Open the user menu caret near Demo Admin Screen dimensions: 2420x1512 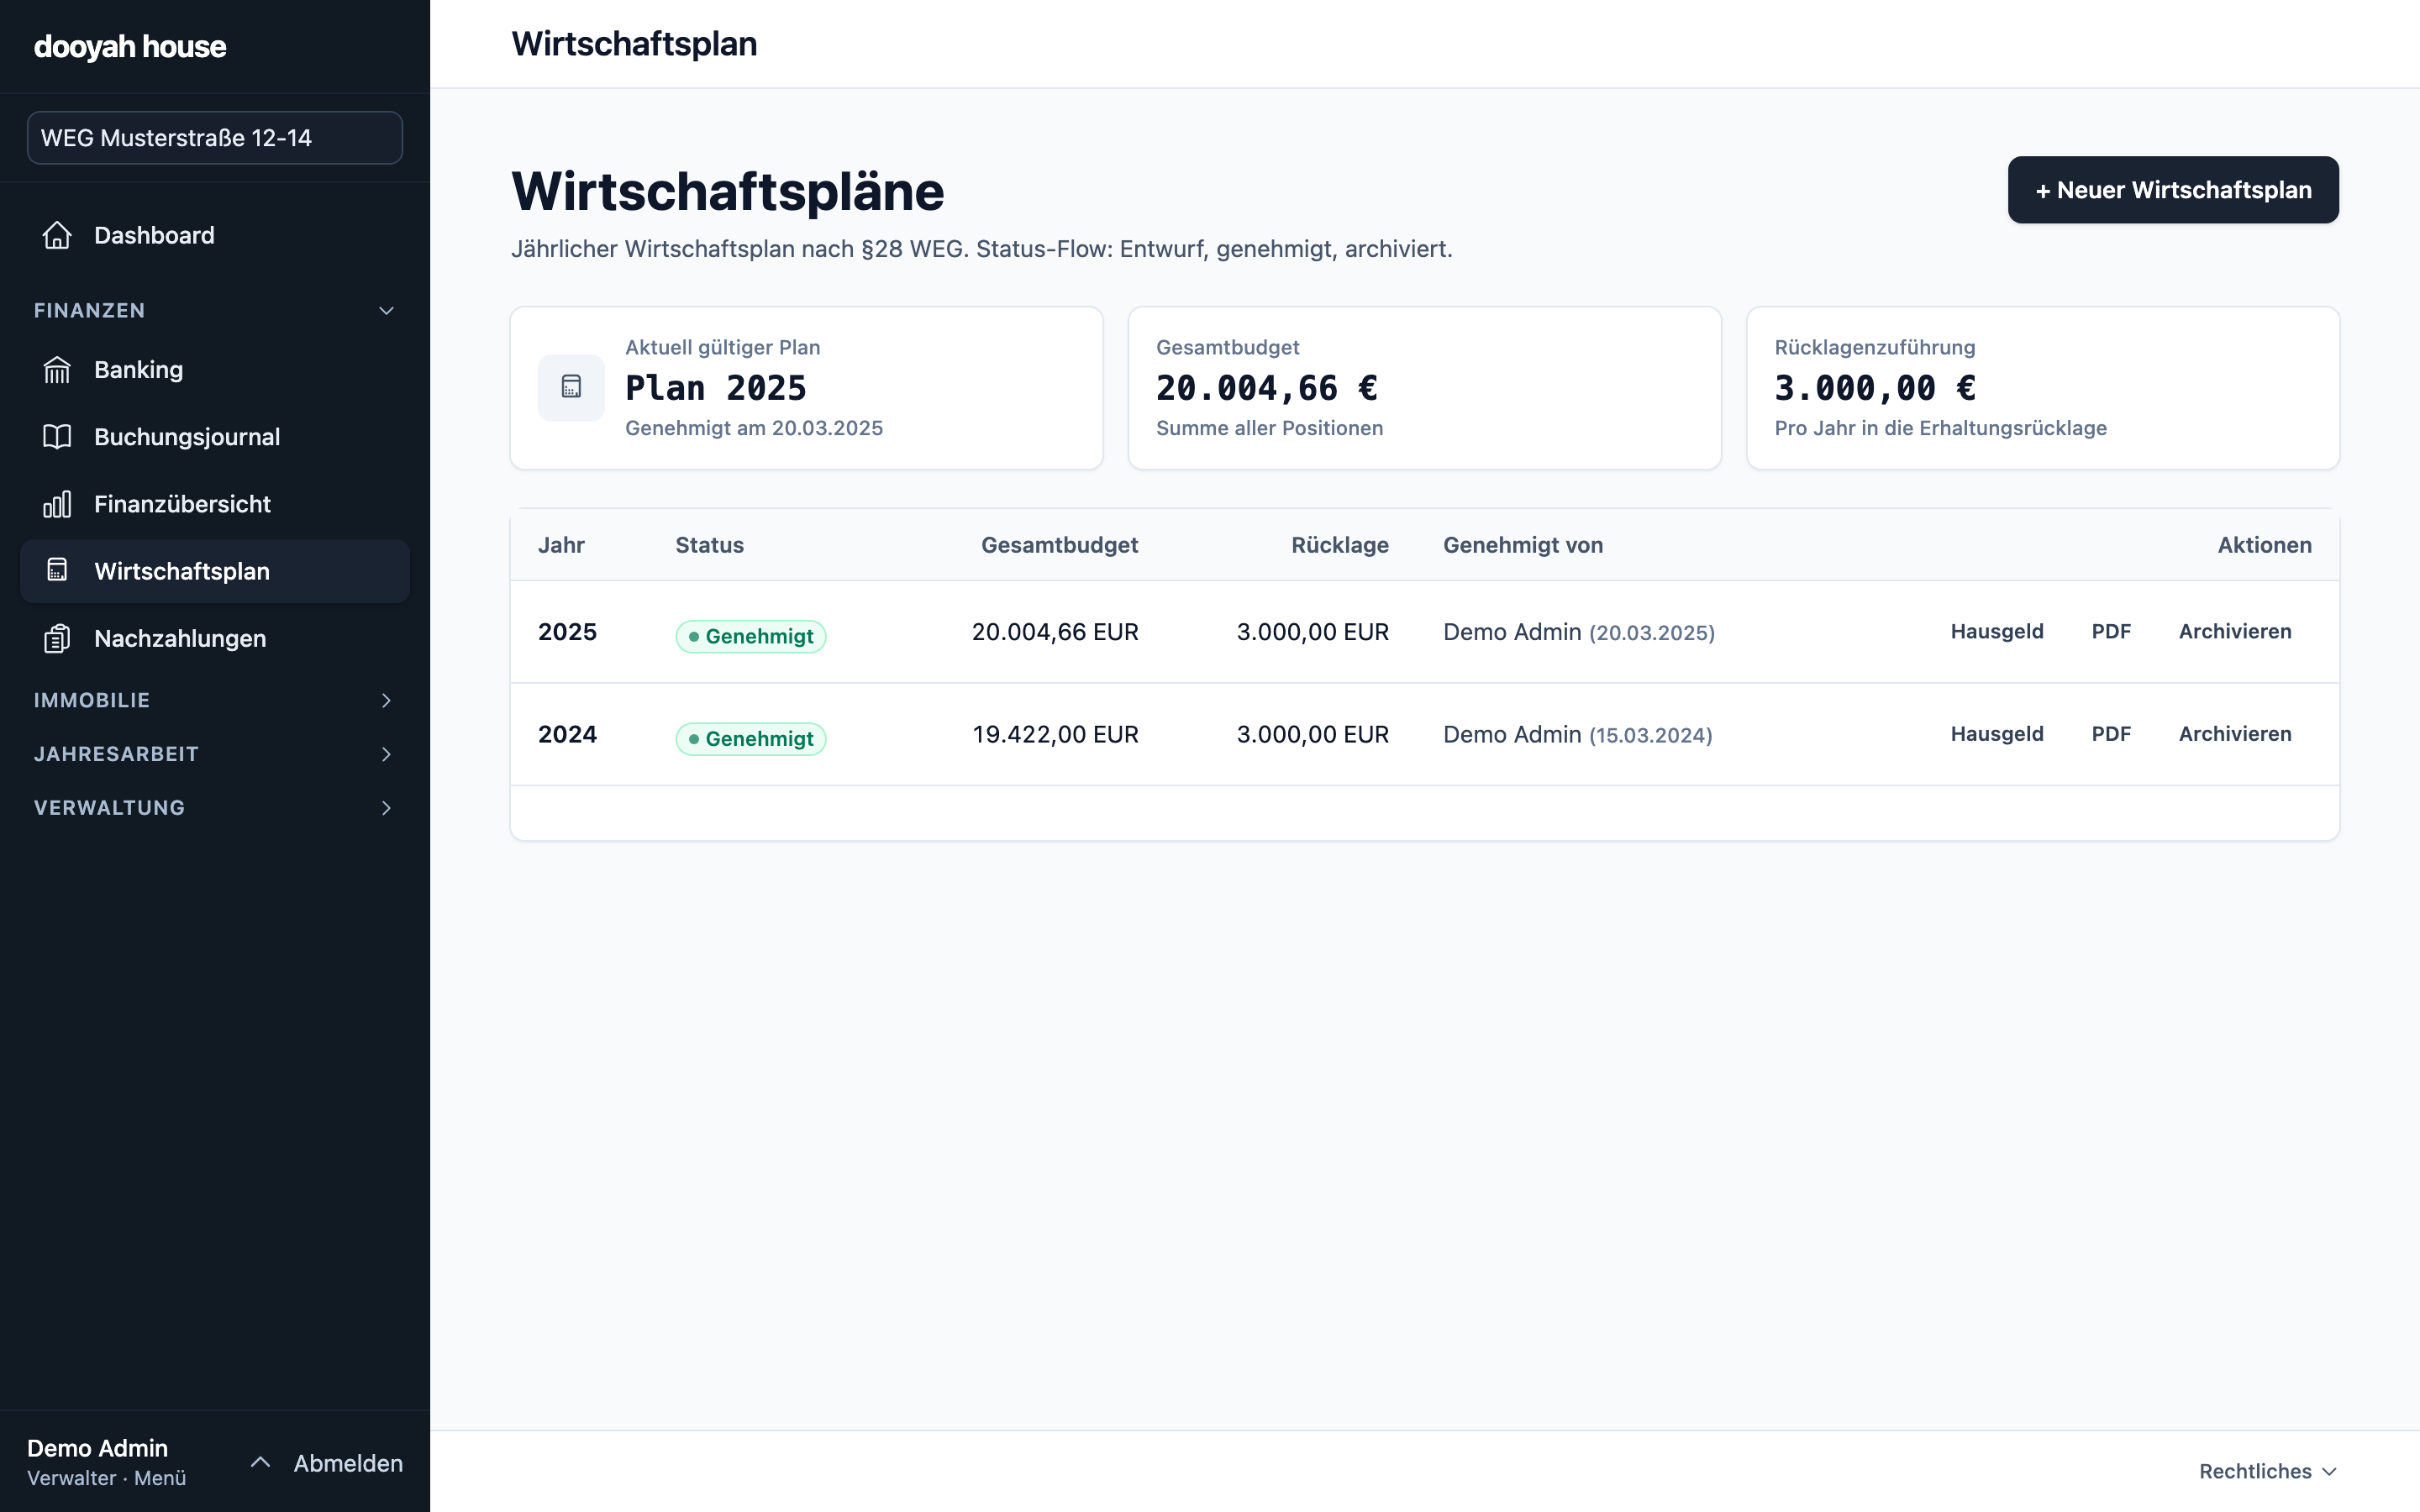pyautogui.click(x=260, y=1462)
